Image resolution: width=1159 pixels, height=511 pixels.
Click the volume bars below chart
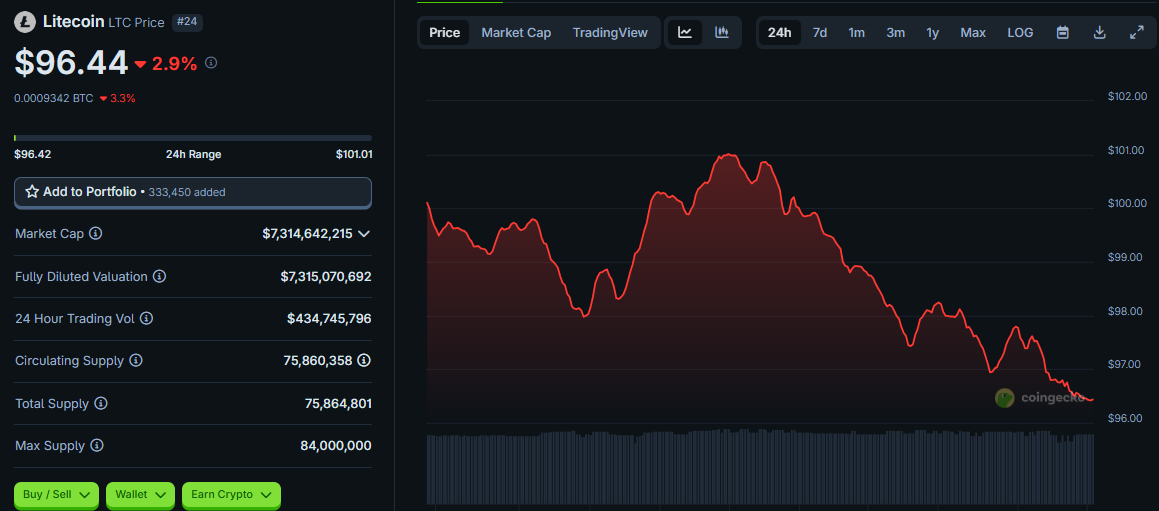coord(760,467)
